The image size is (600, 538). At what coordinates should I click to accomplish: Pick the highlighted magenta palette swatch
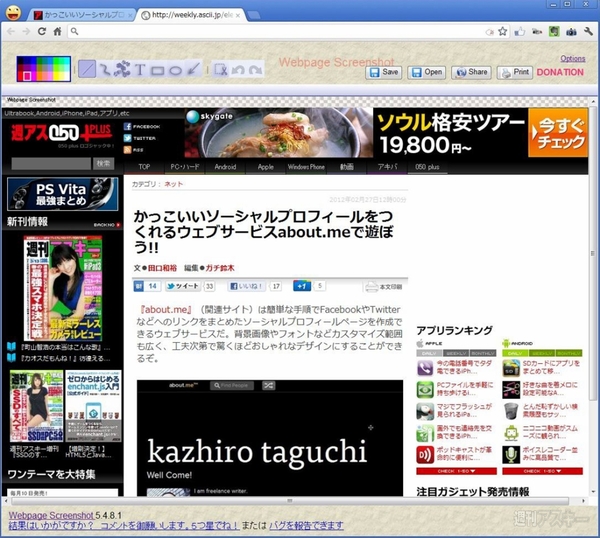[x=27, y=77]
